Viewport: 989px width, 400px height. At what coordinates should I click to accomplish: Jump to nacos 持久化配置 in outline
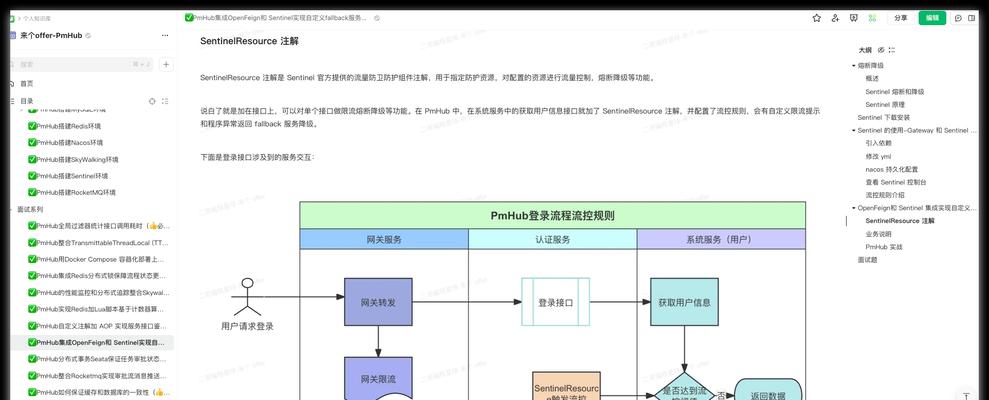pos(891,169)
